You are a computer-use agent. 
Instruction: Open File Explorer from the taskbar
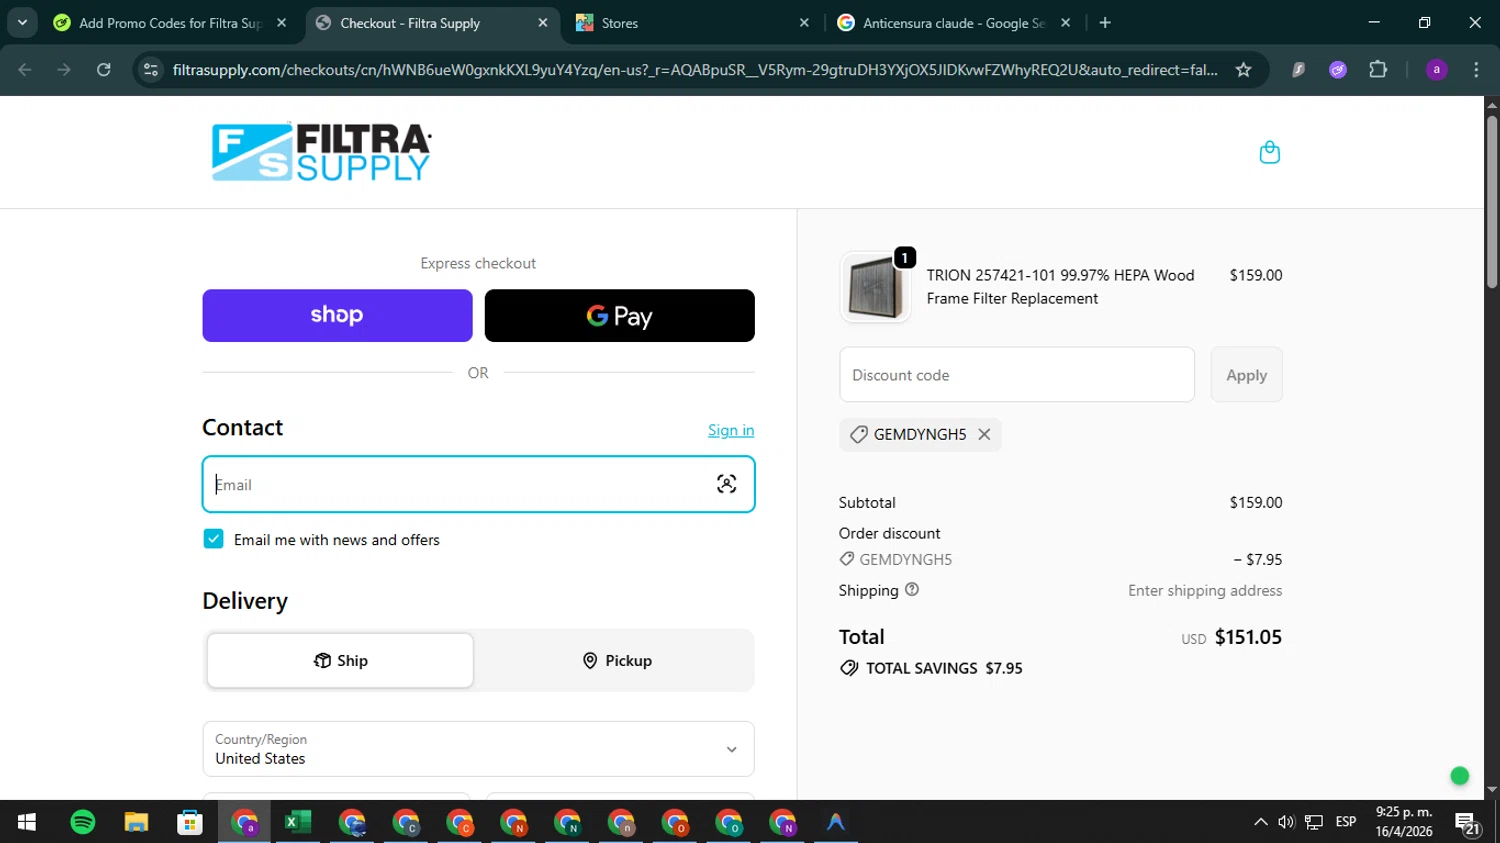pos(136,822)
